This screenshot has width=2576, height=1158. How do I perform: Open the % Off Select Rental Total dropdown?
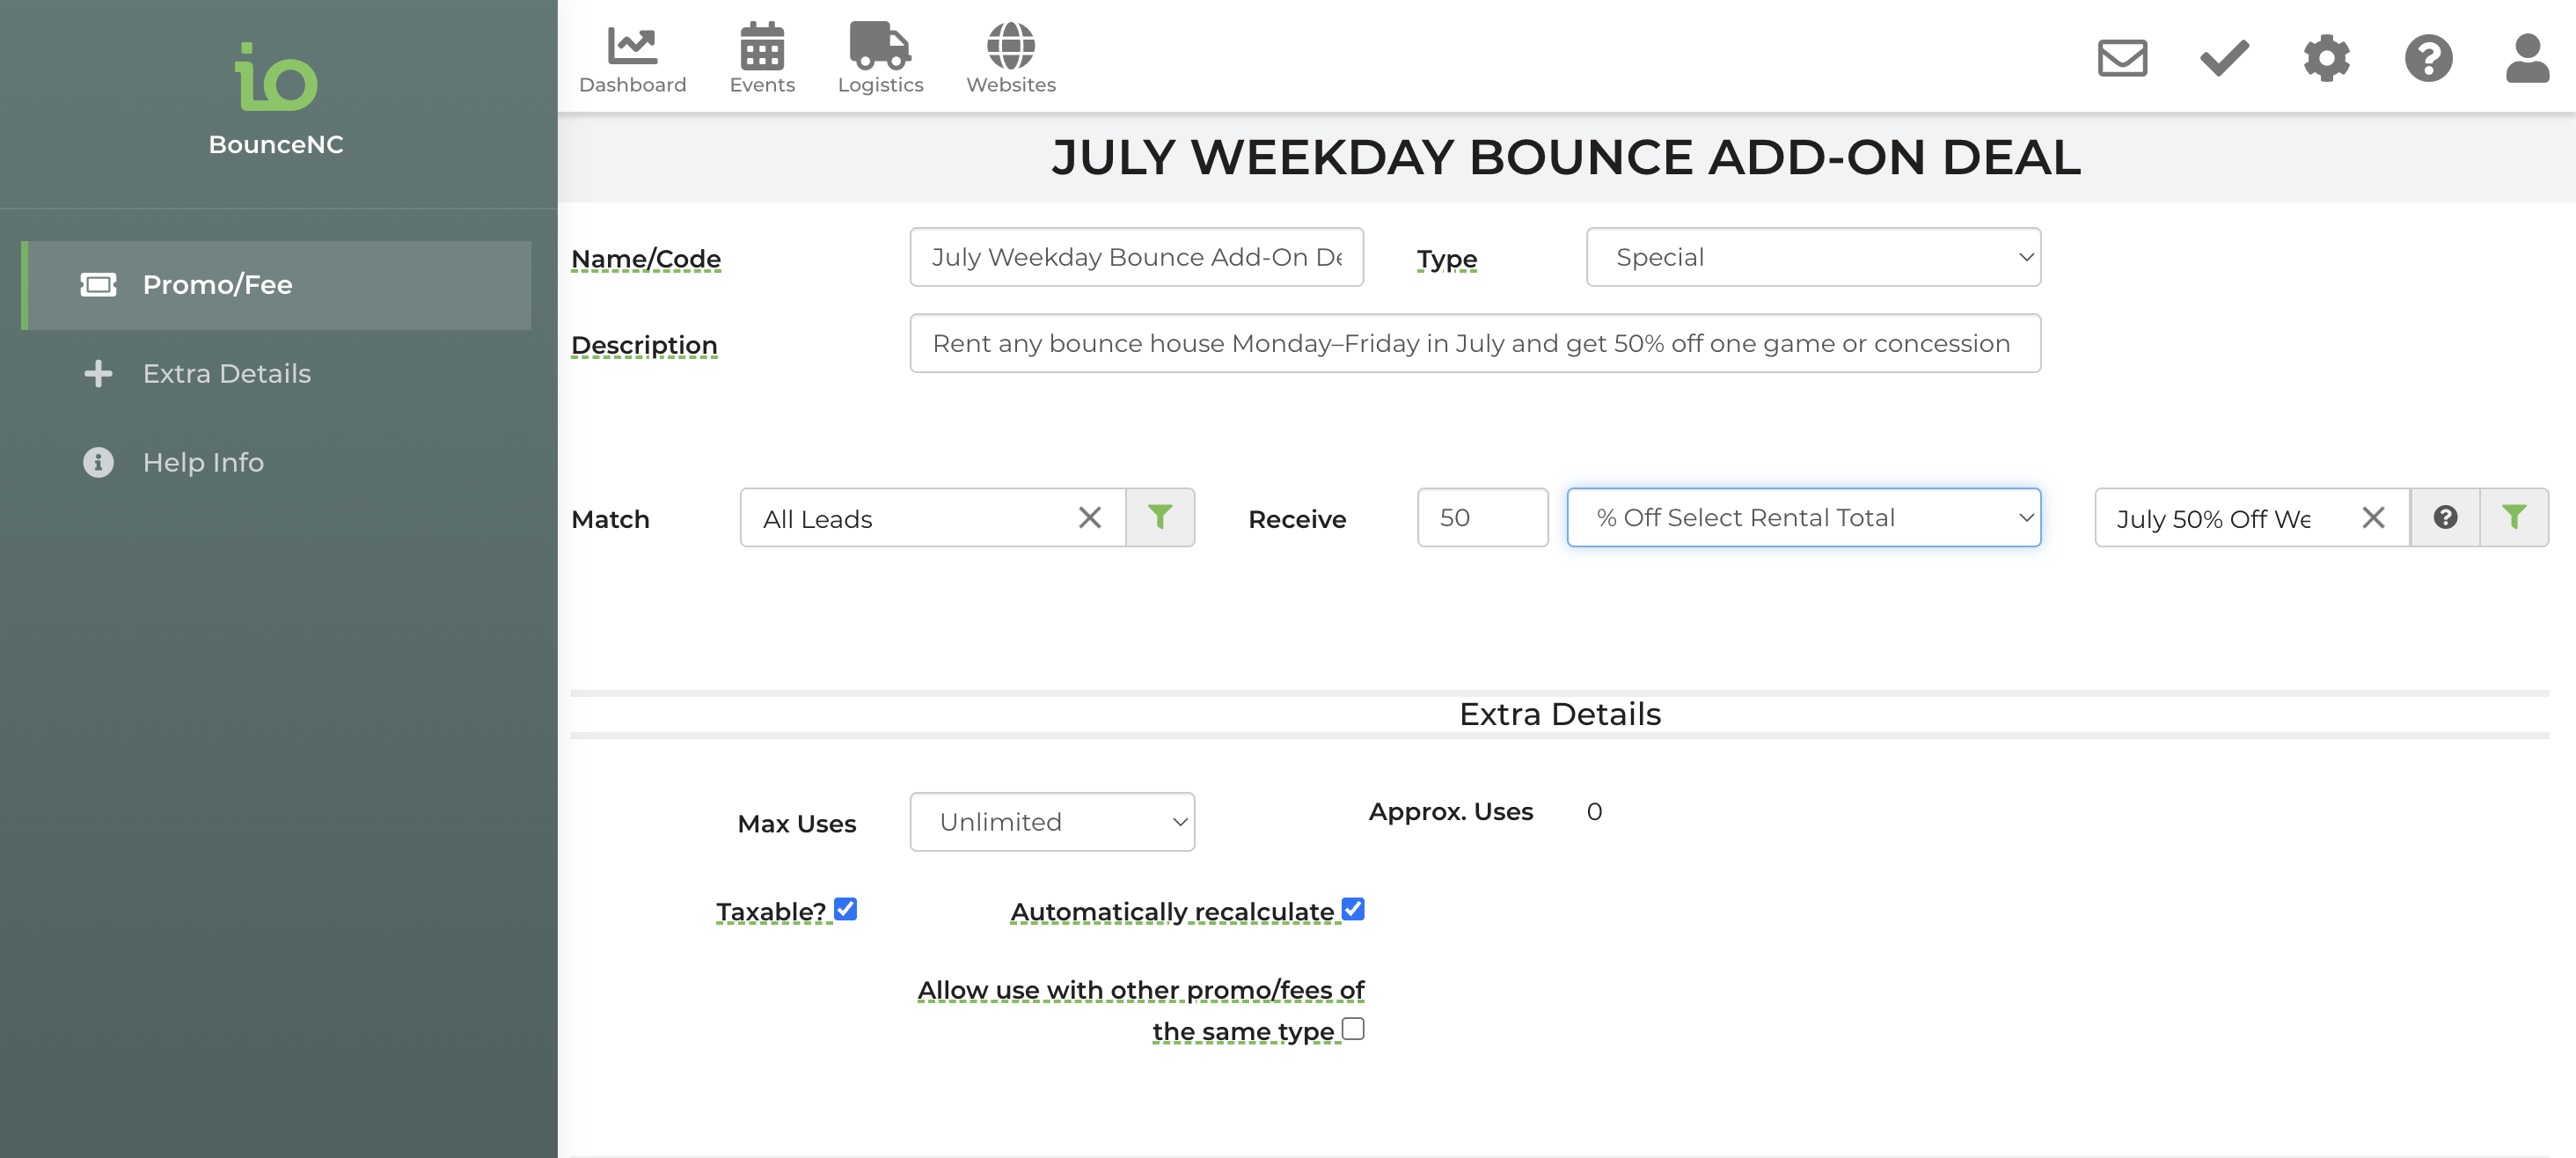point(1804,517)
